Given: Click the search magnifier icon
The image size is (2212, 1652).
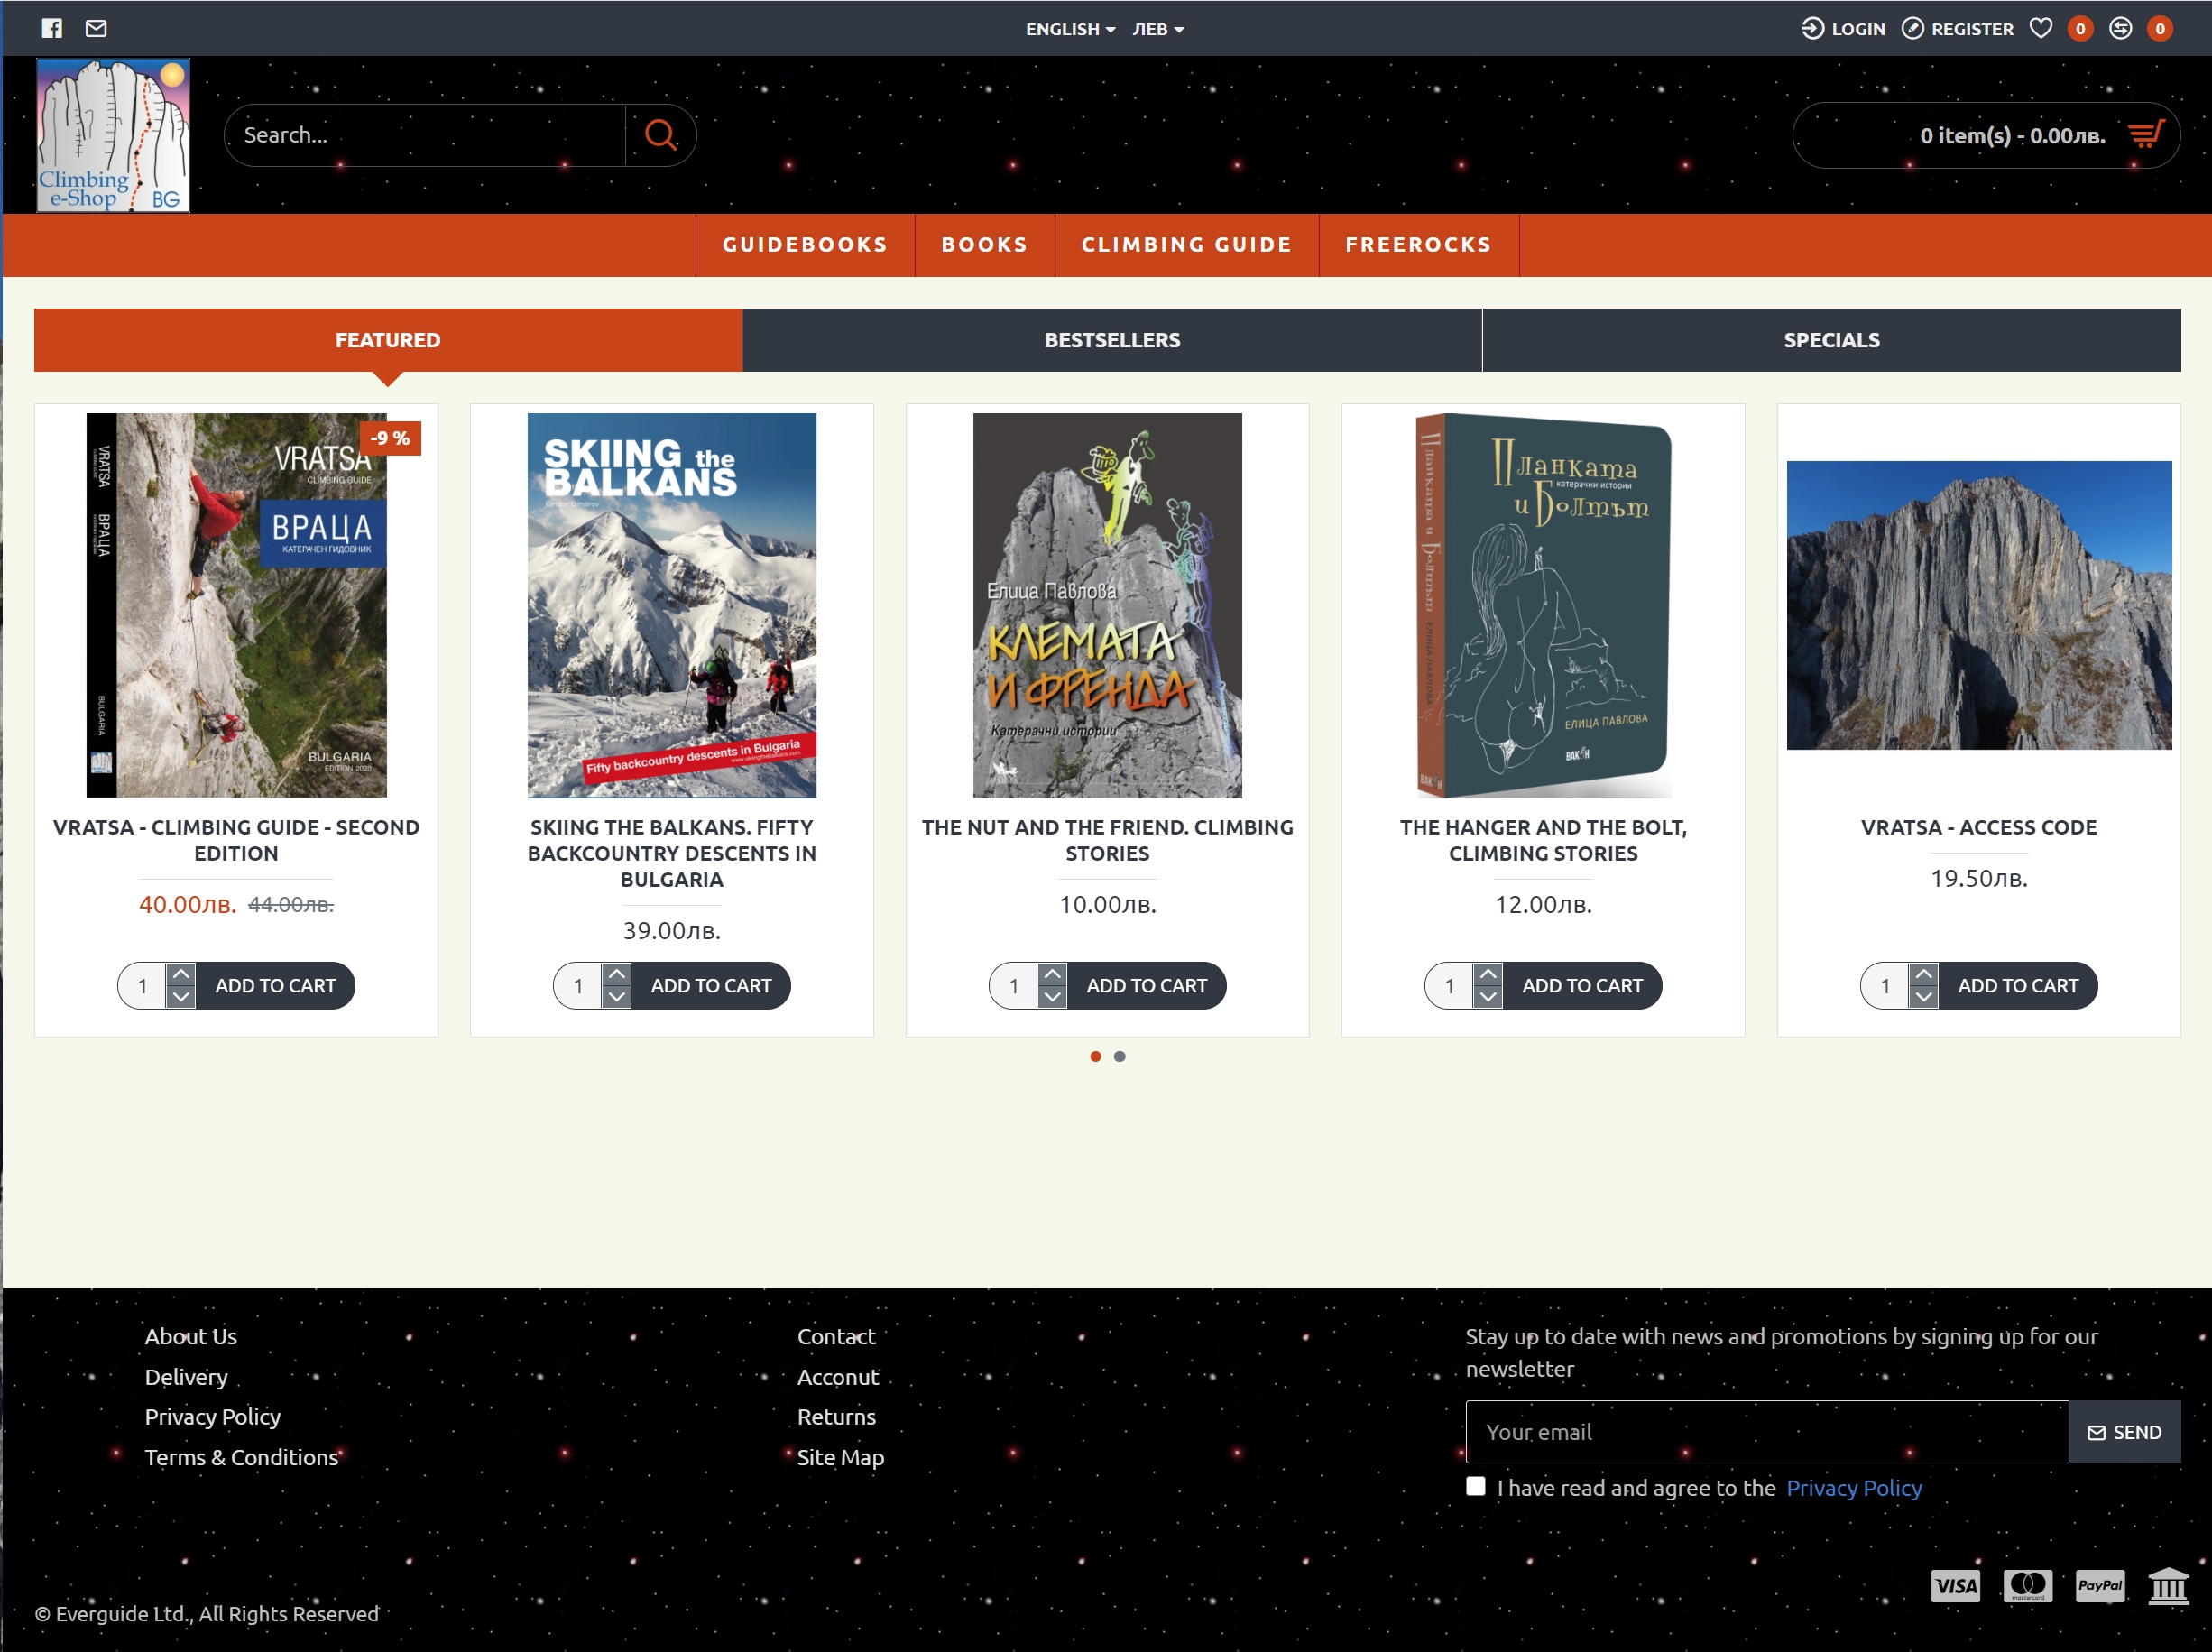Looking at the screenshot, I should click(660, 135).
